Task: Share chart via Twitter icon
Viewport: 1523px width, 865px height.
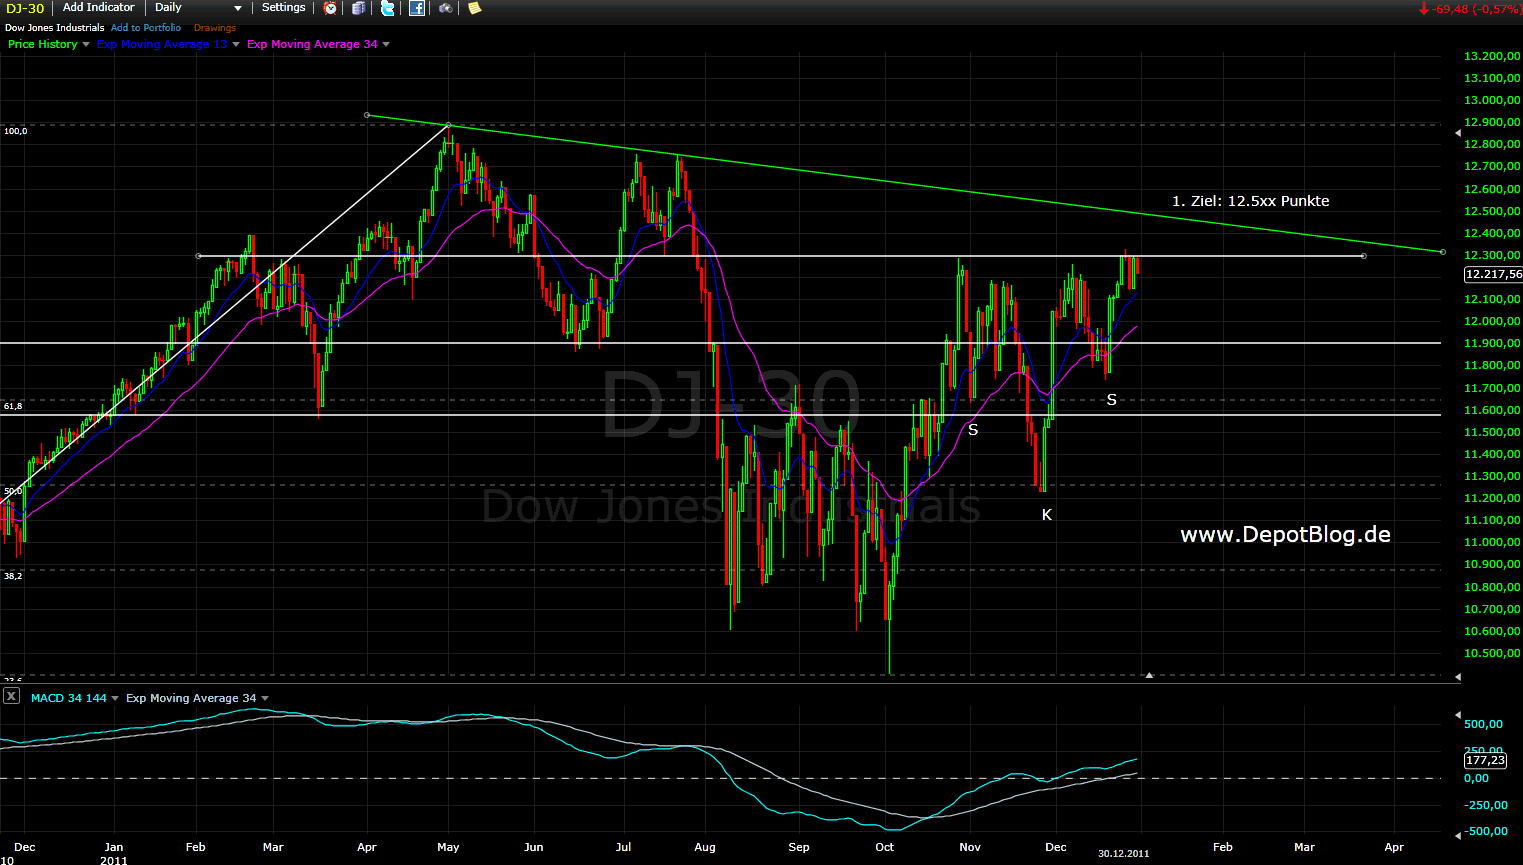Action: click(388, 8)
